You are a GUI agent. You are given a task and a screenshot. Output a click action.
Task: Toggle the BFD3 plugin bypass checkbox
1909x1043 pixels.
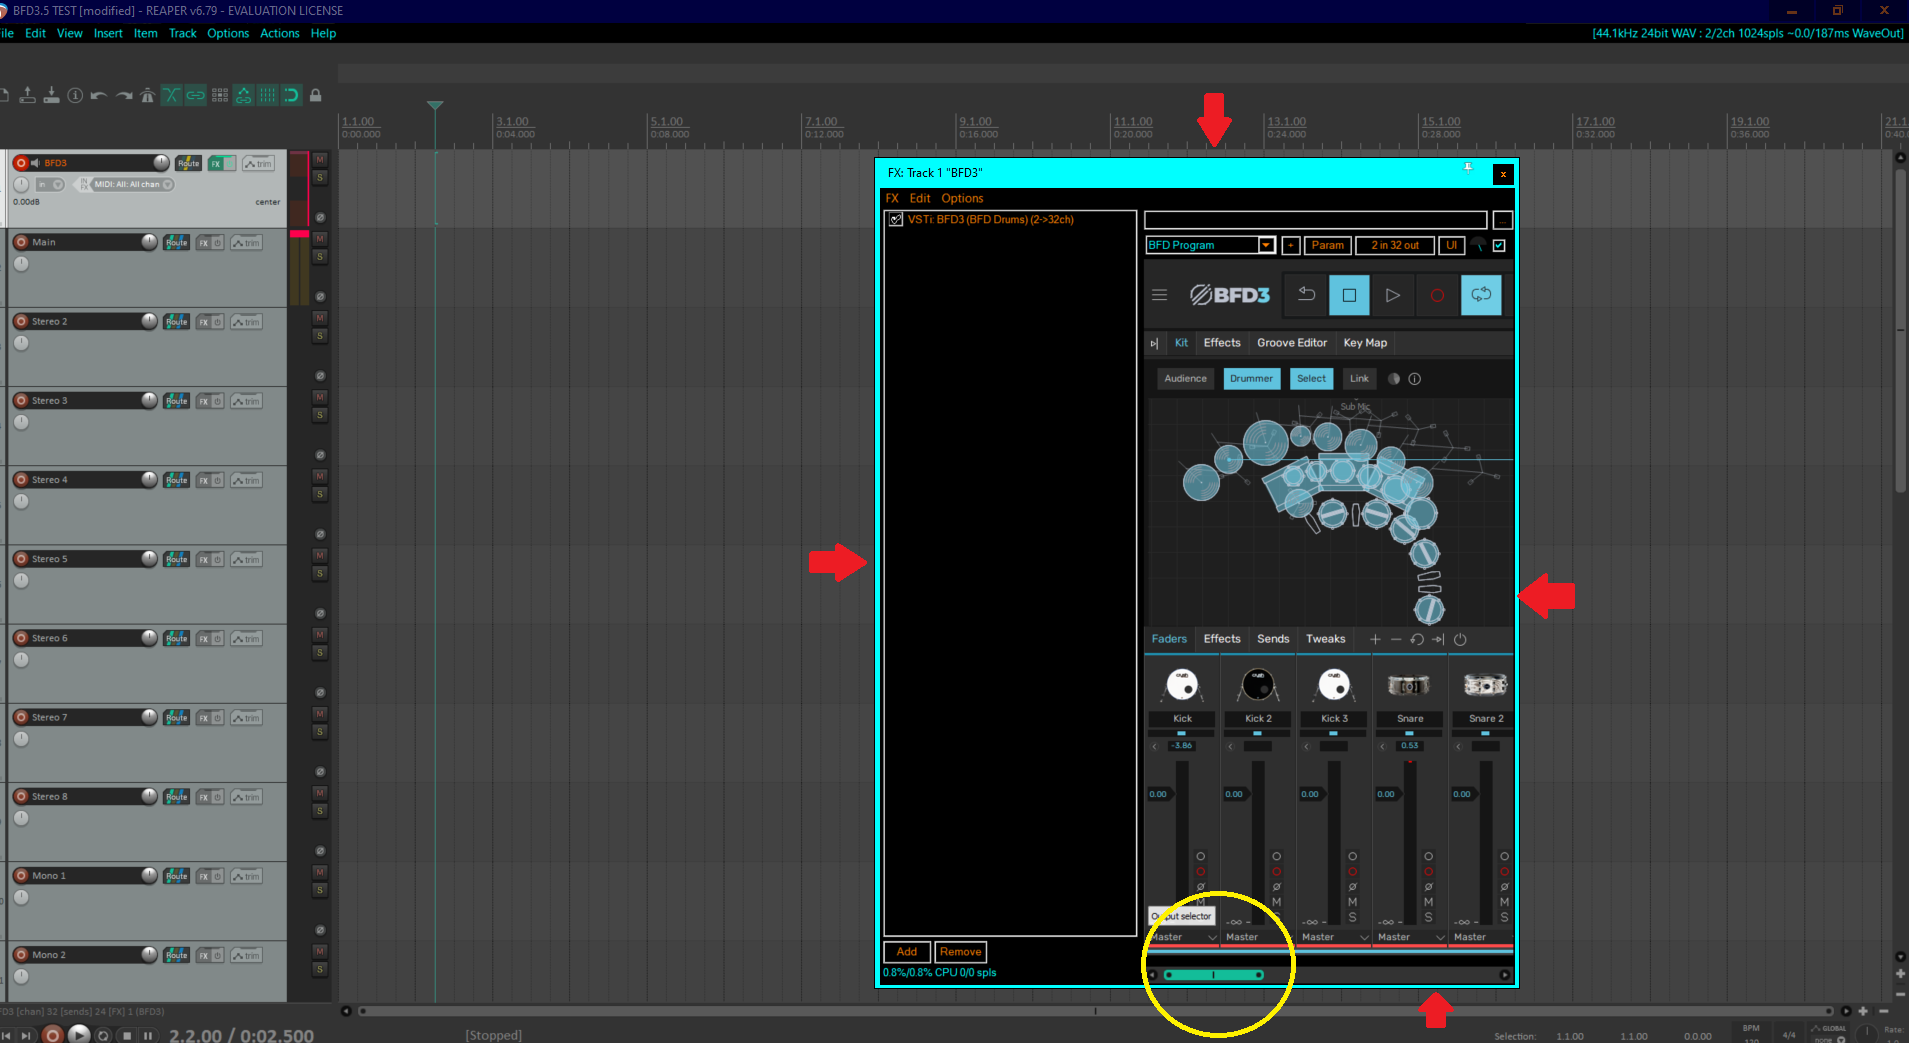pyautogui.click(x=1499, y=245)
